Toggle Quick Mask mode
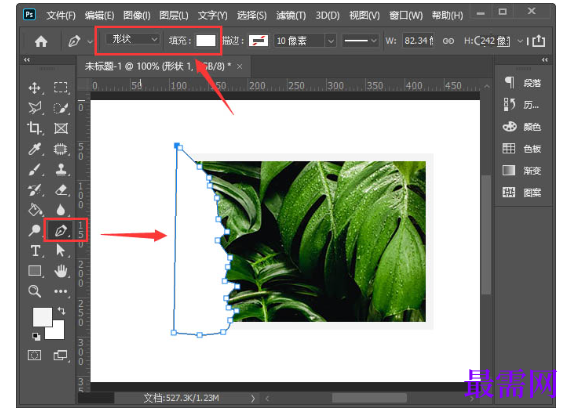The image size is (576, 415). point(35,355)
